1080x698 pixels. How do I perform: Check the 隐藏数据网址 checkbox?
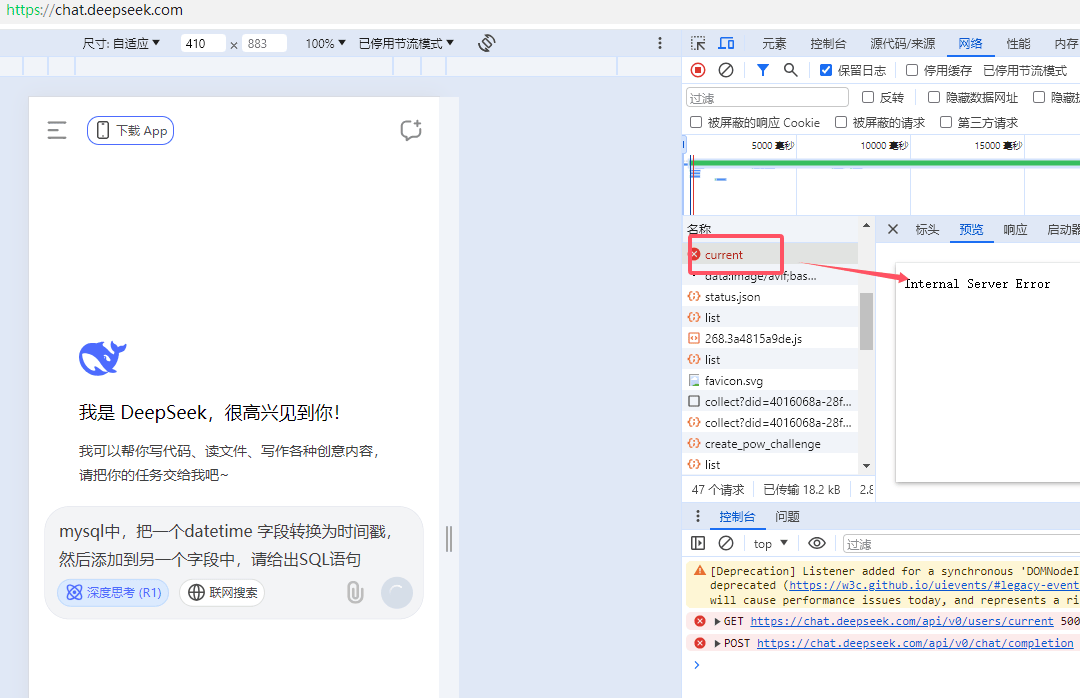pyautogui.click(x=934, y=97)
